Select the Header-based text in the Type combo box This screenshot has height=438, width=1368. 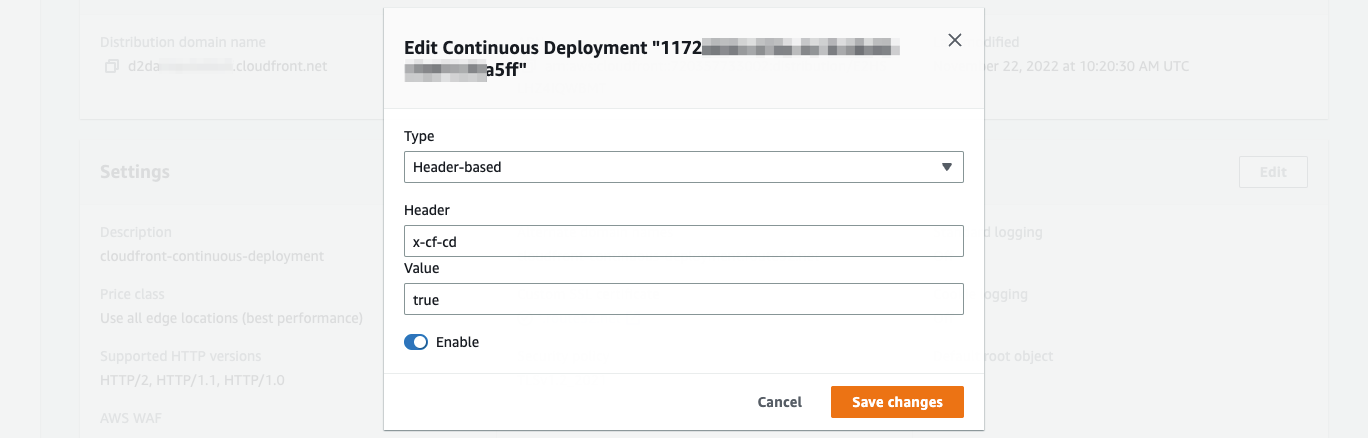click(457, 167)
